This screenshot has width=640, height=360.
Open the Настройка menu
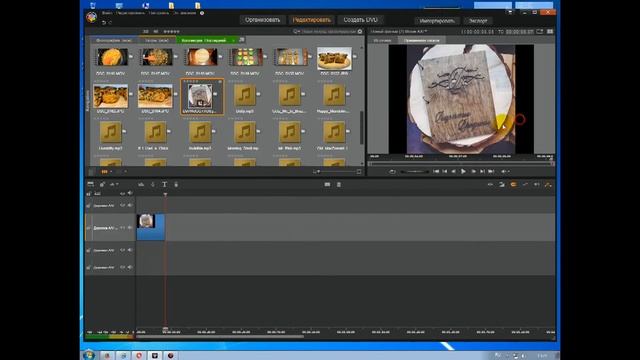[158, 13]
